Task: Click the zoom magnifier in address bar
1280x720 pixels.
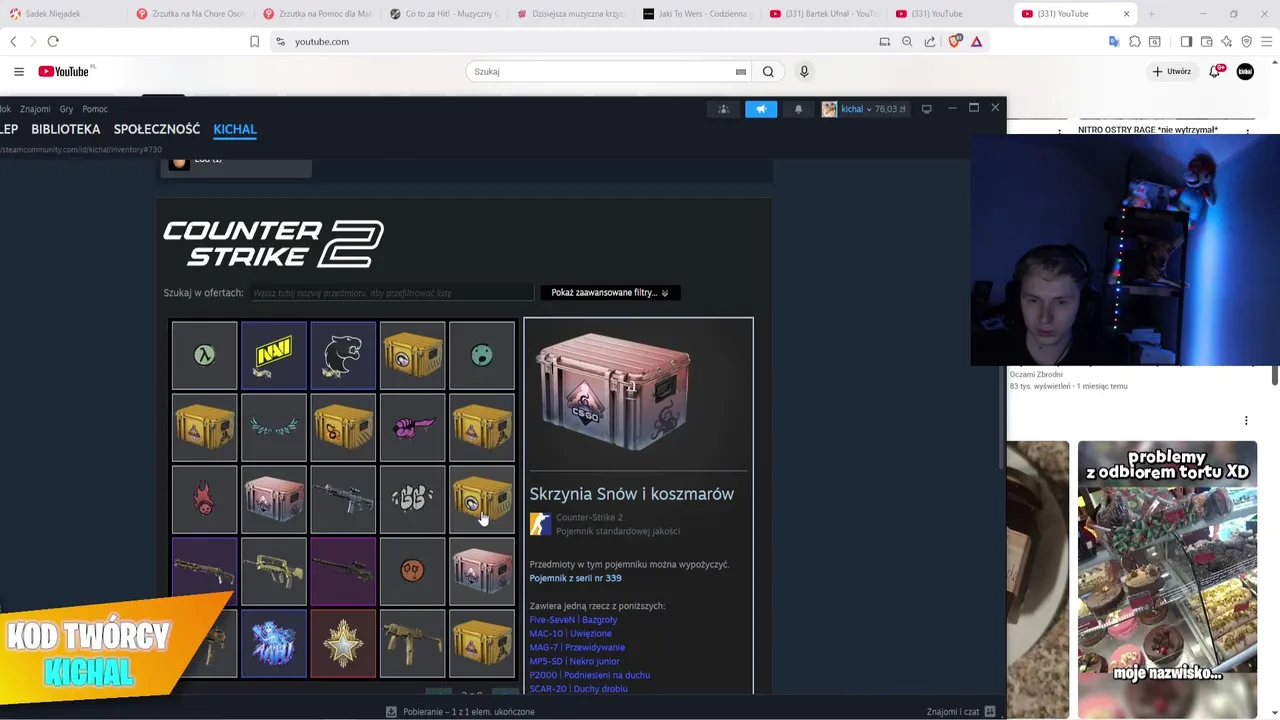Action: pyautogui.click(x=907, y=41)
